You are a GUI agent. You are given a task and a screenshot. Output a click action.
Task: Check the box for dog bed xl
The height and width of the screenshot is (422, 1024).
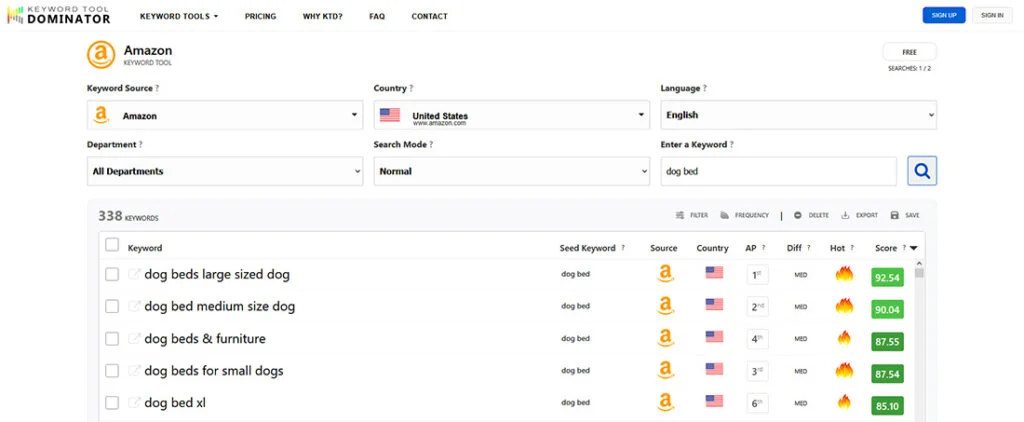[112, 403]
